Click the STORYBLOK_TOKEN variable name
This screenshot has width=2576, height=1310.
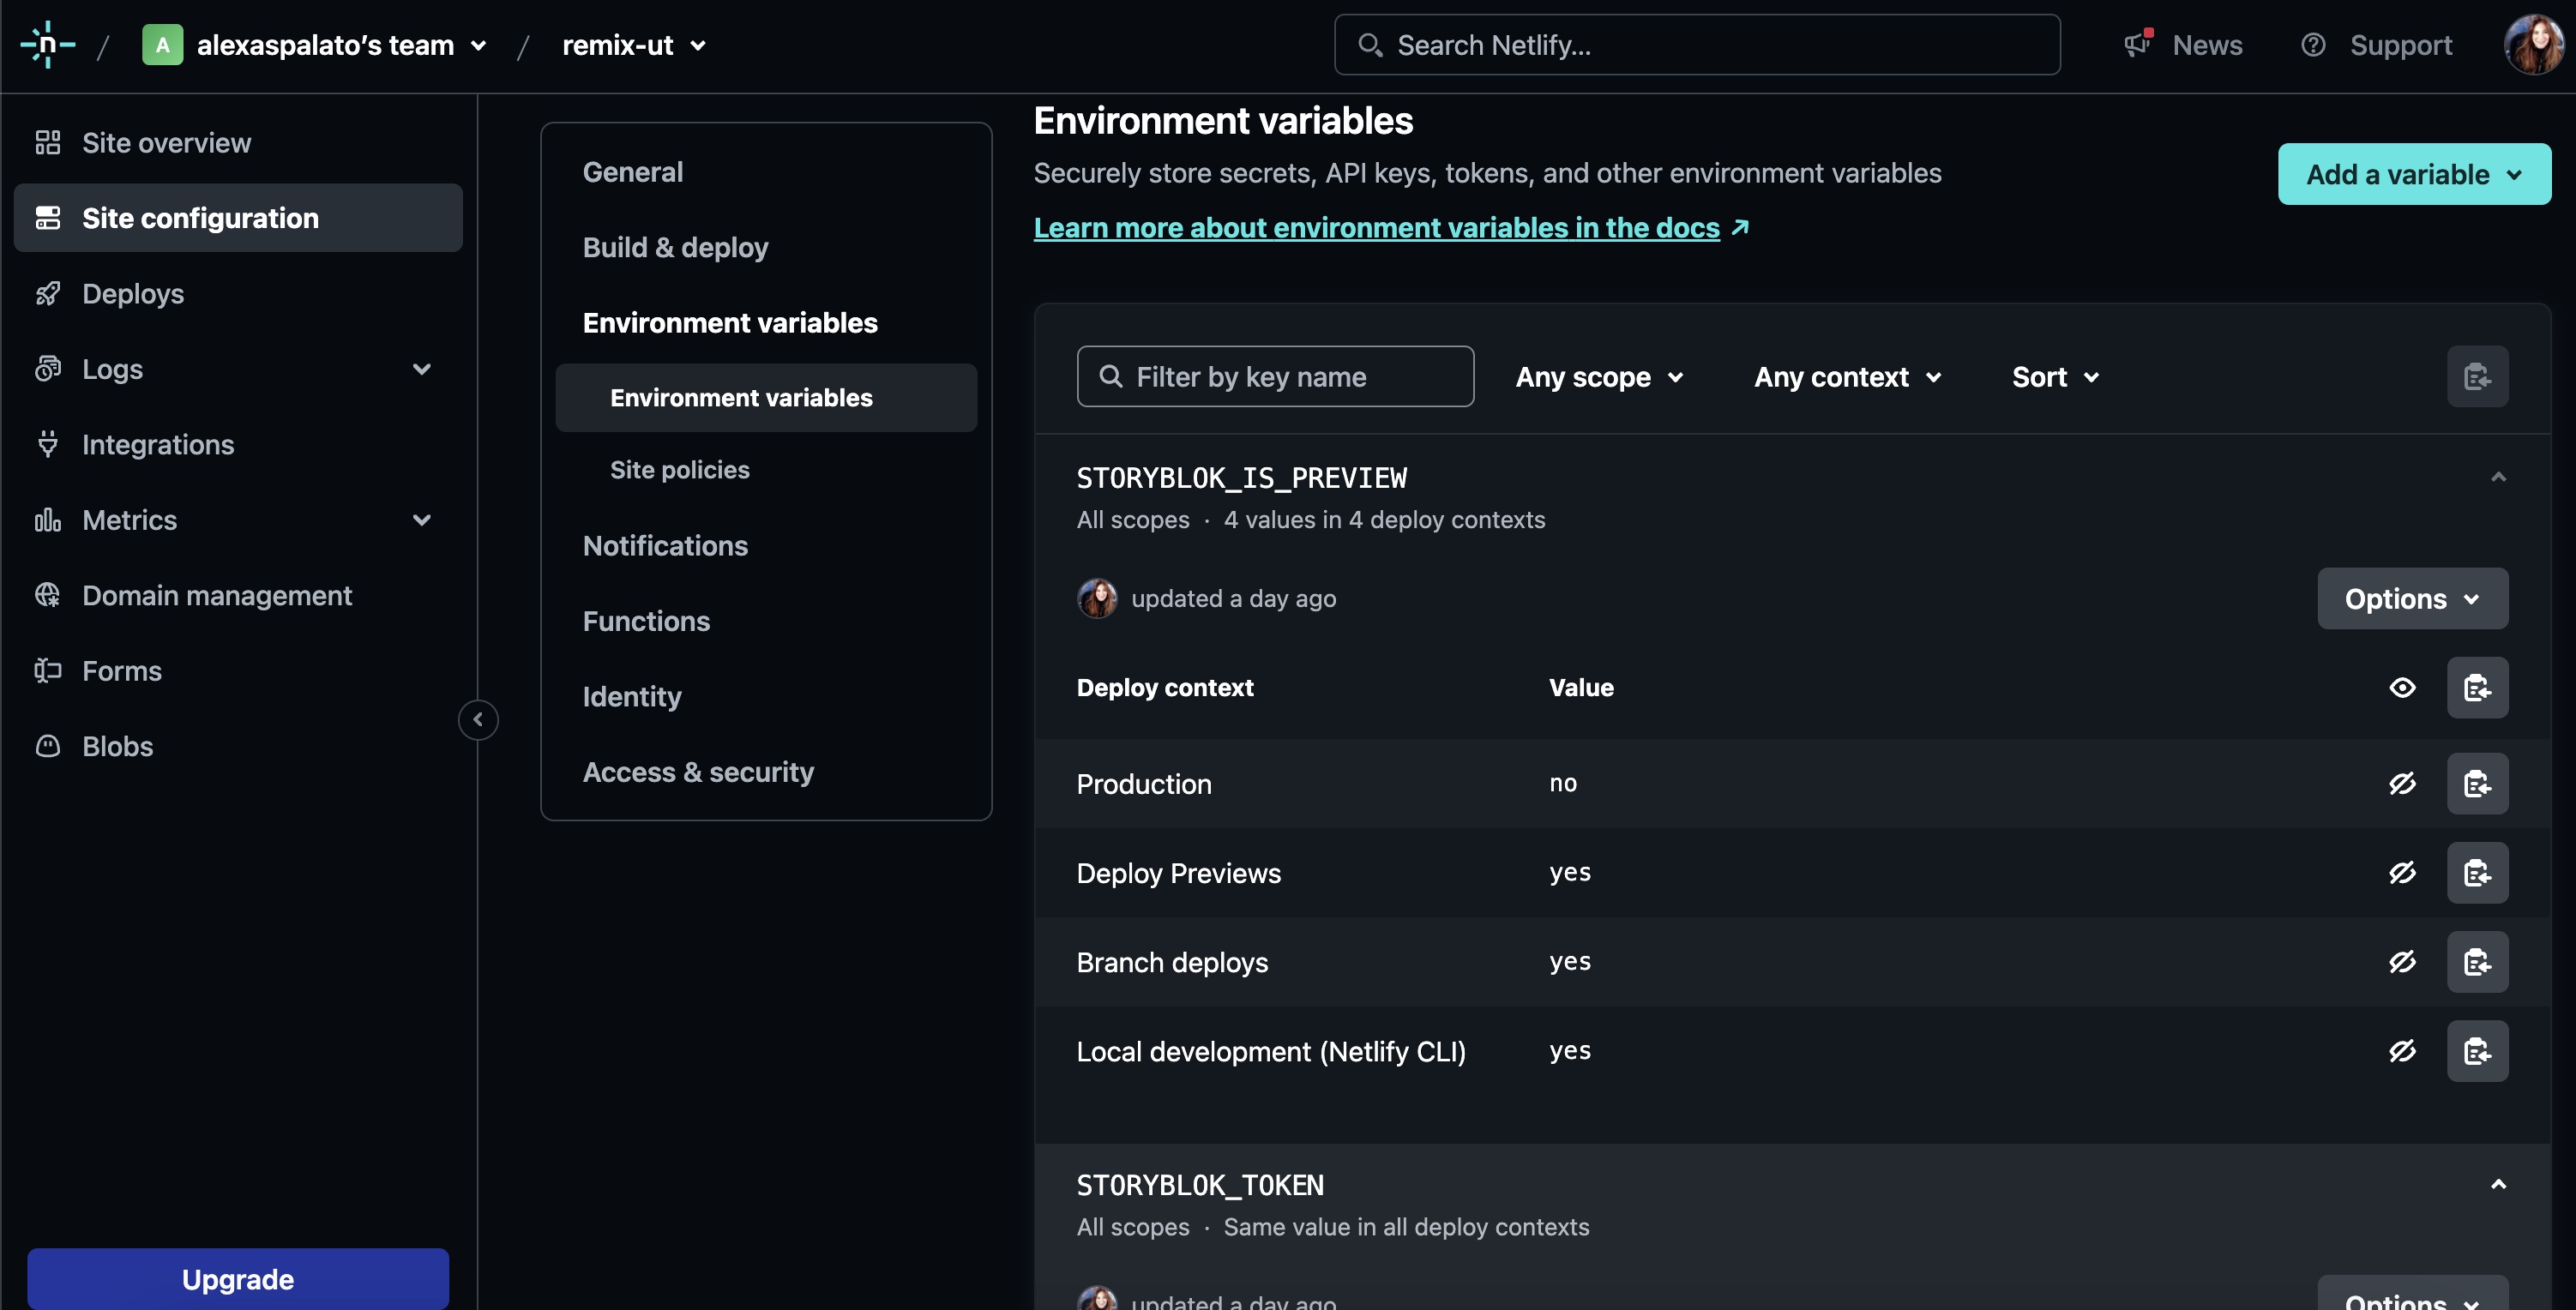(1199, 1186)
